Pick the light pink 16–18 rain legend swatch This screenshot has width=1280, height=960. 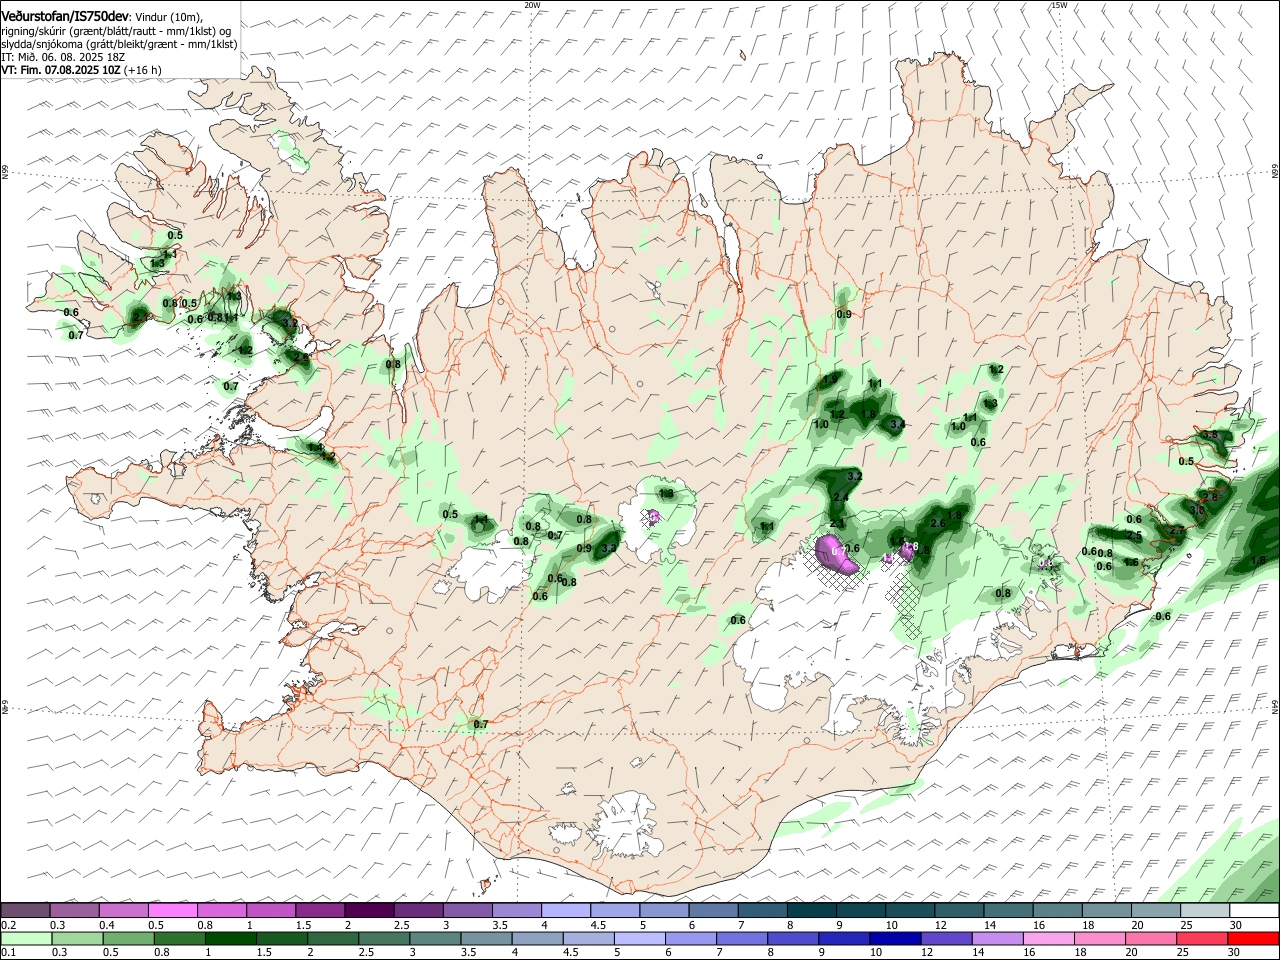pyautogui.click(x=1048, y=938)
